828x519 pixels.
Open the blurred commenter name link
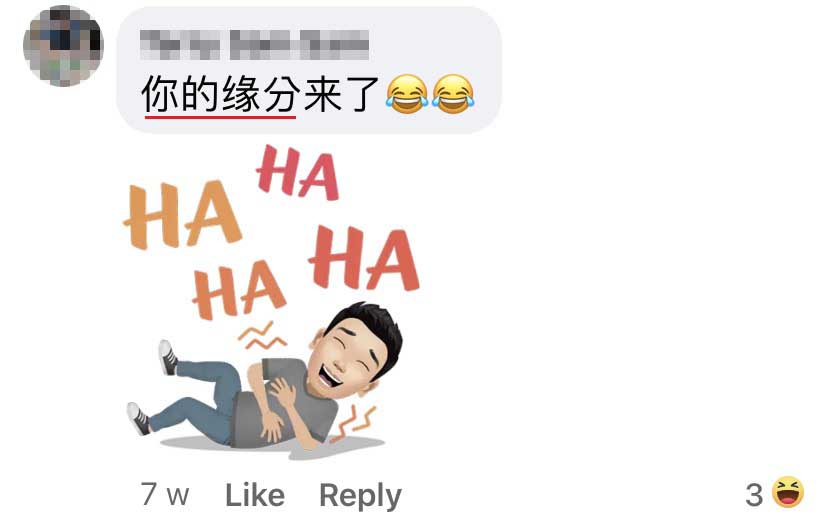click(x=254, y=44)
